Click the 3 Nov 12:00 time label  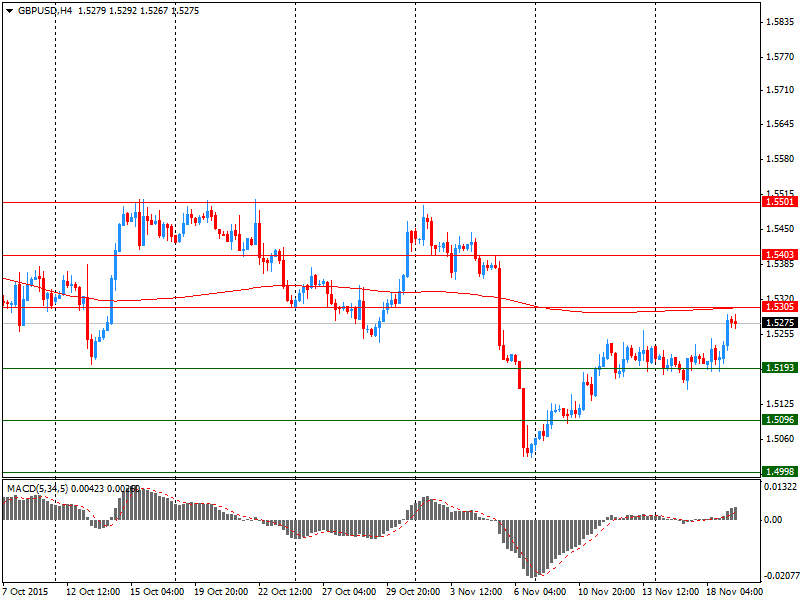[x=477, y=592]
